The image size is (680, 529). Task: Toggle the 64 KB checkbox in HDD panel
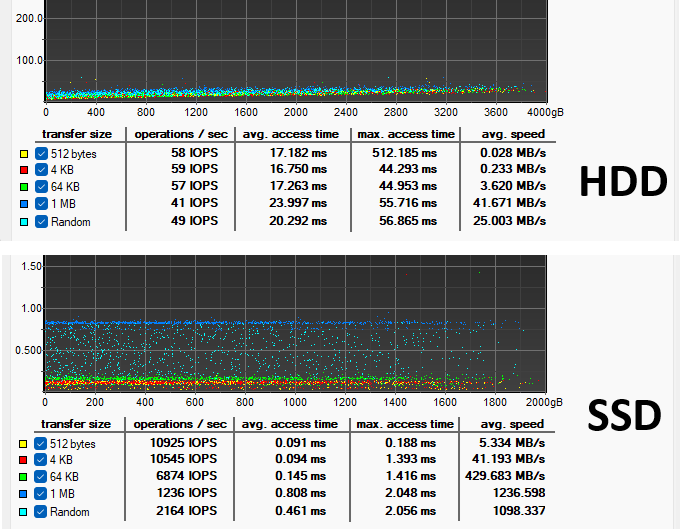pyautogui.click(x=41, y=186)
